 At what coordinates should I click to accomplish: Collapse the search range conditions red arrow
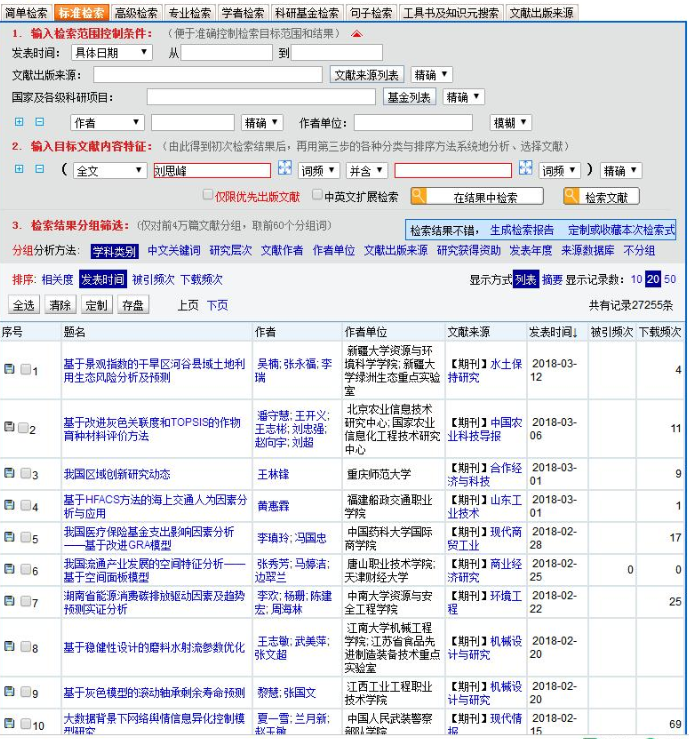pos(357,34)
